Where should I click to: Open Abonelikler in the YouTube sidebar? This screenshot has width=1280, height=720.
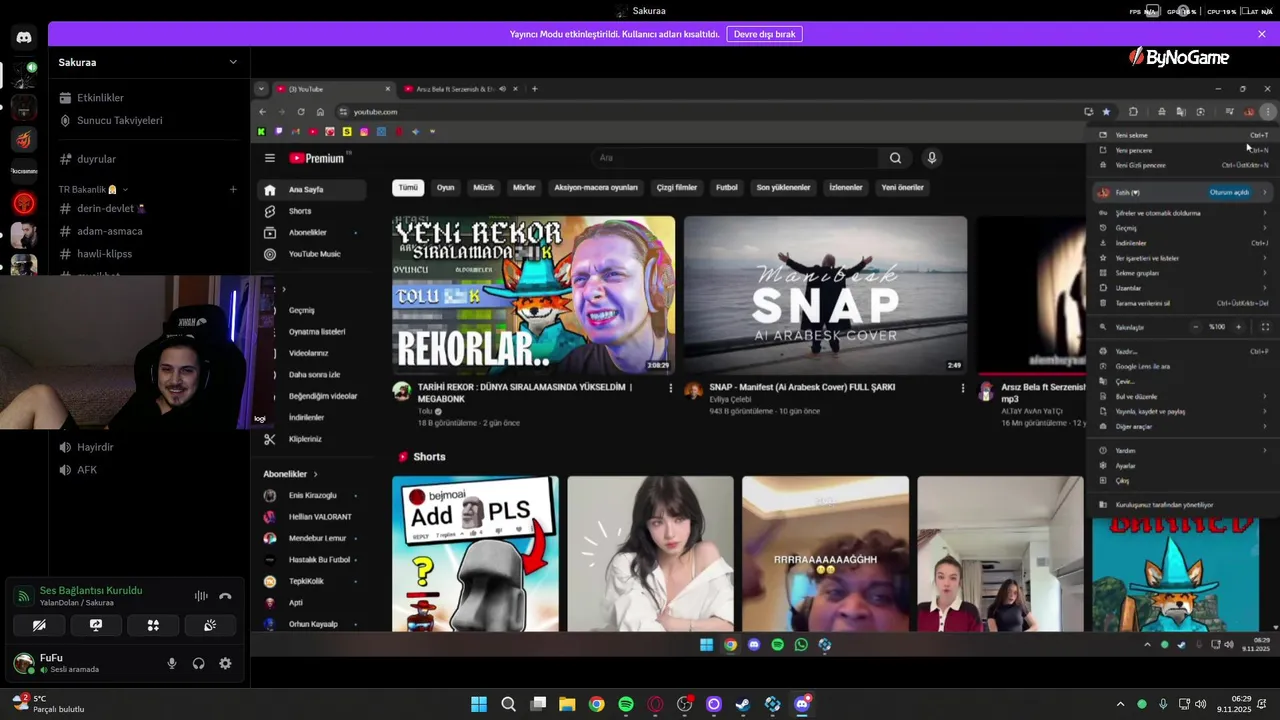[313, 233]
